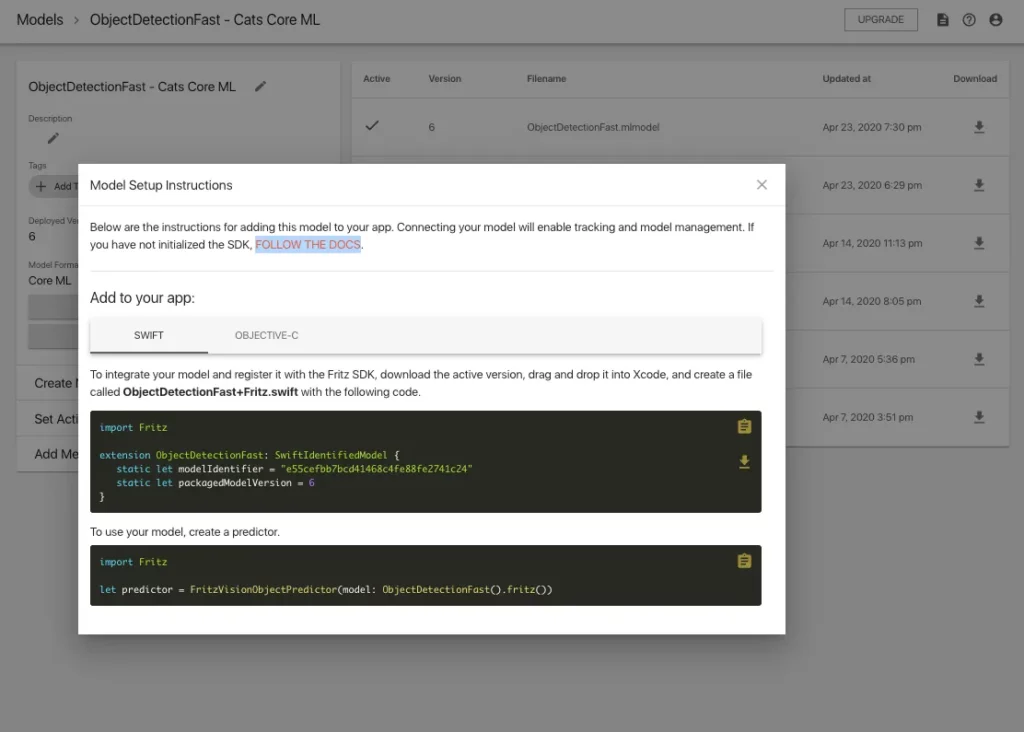Edit the model name with pencil icon
1024x732 pixels.
pos(261,86)
